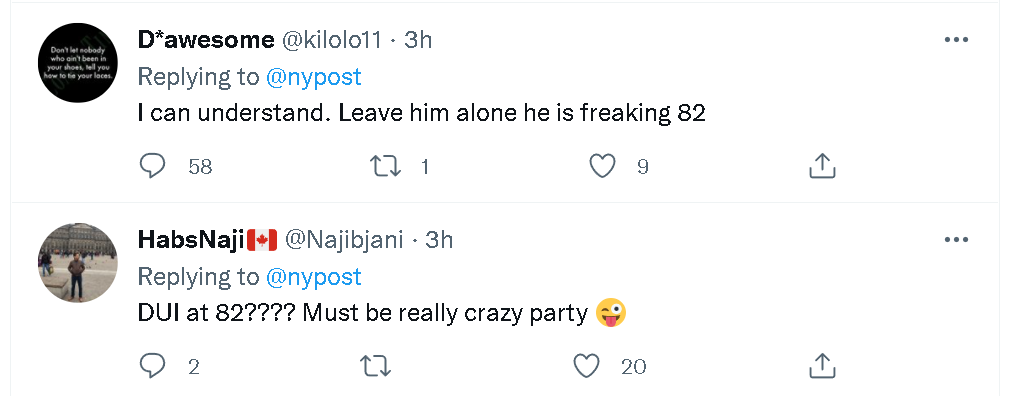
Task: Open tweet text 'DUI at 82???? Must be really crazy party'
Action: [x=362, y=313]
